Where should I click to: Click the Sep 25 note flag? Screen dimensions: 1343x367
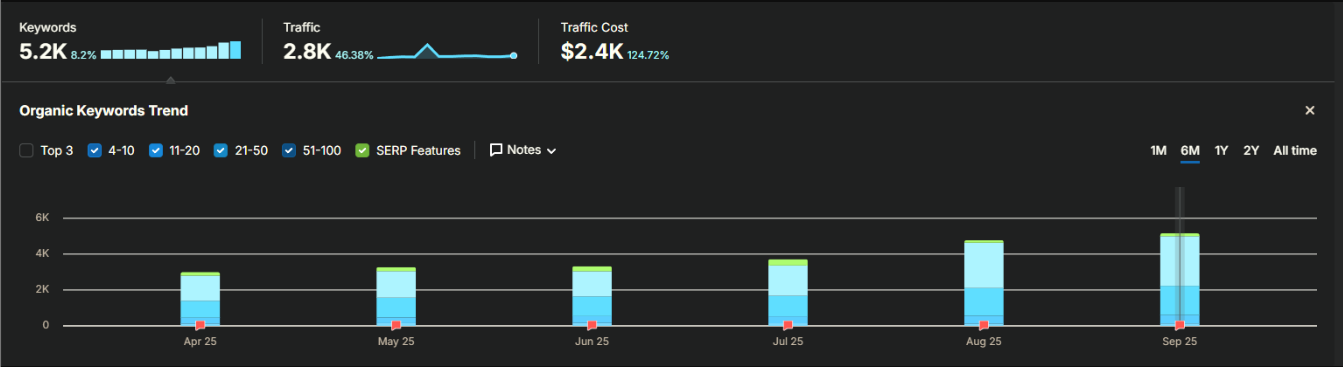tap(1180, 325)
